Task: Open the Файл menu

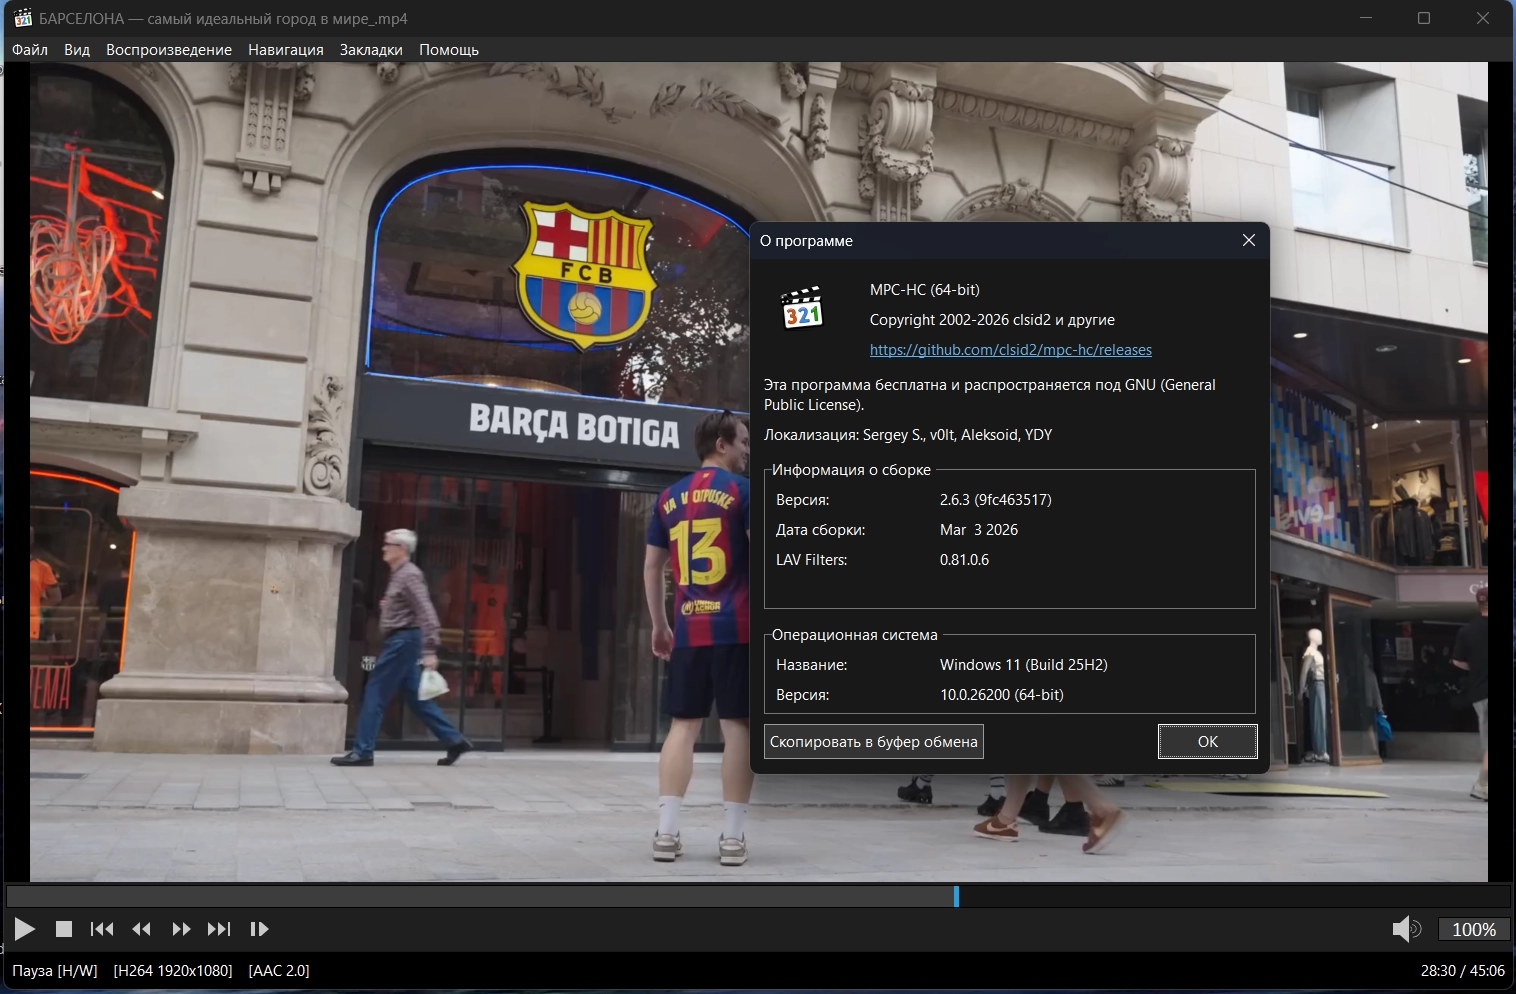Action: tap(30, 49)
